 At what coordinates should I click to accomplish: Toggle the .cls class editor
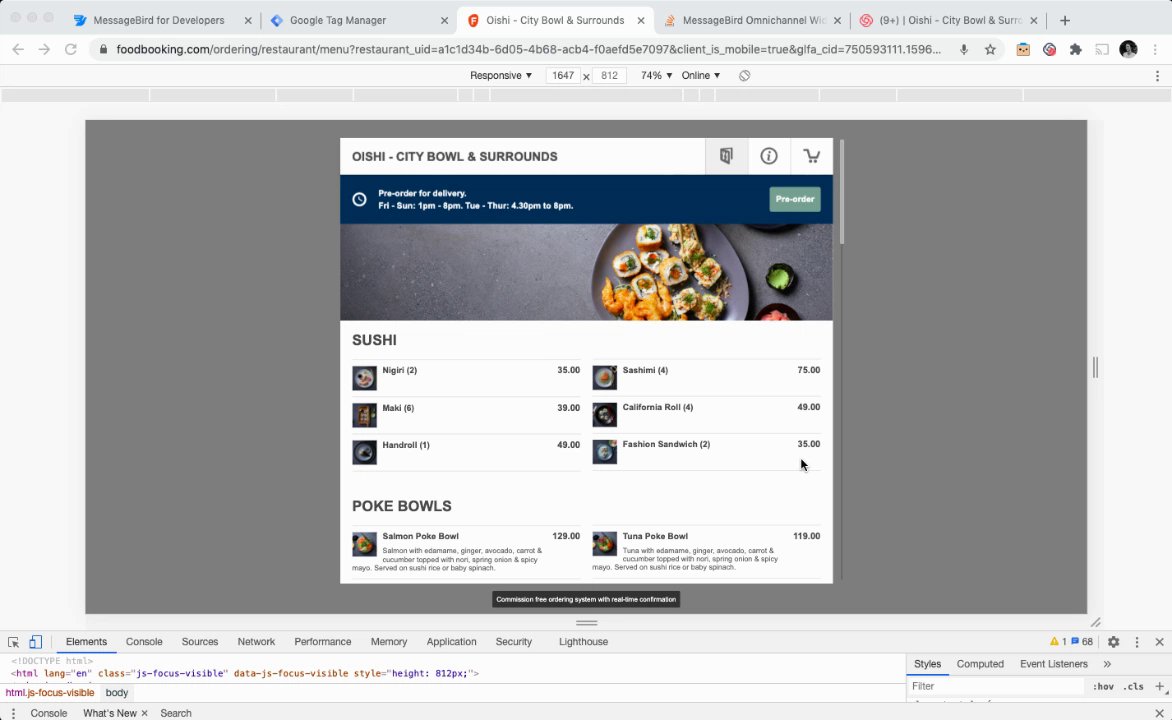(1134, 686)
